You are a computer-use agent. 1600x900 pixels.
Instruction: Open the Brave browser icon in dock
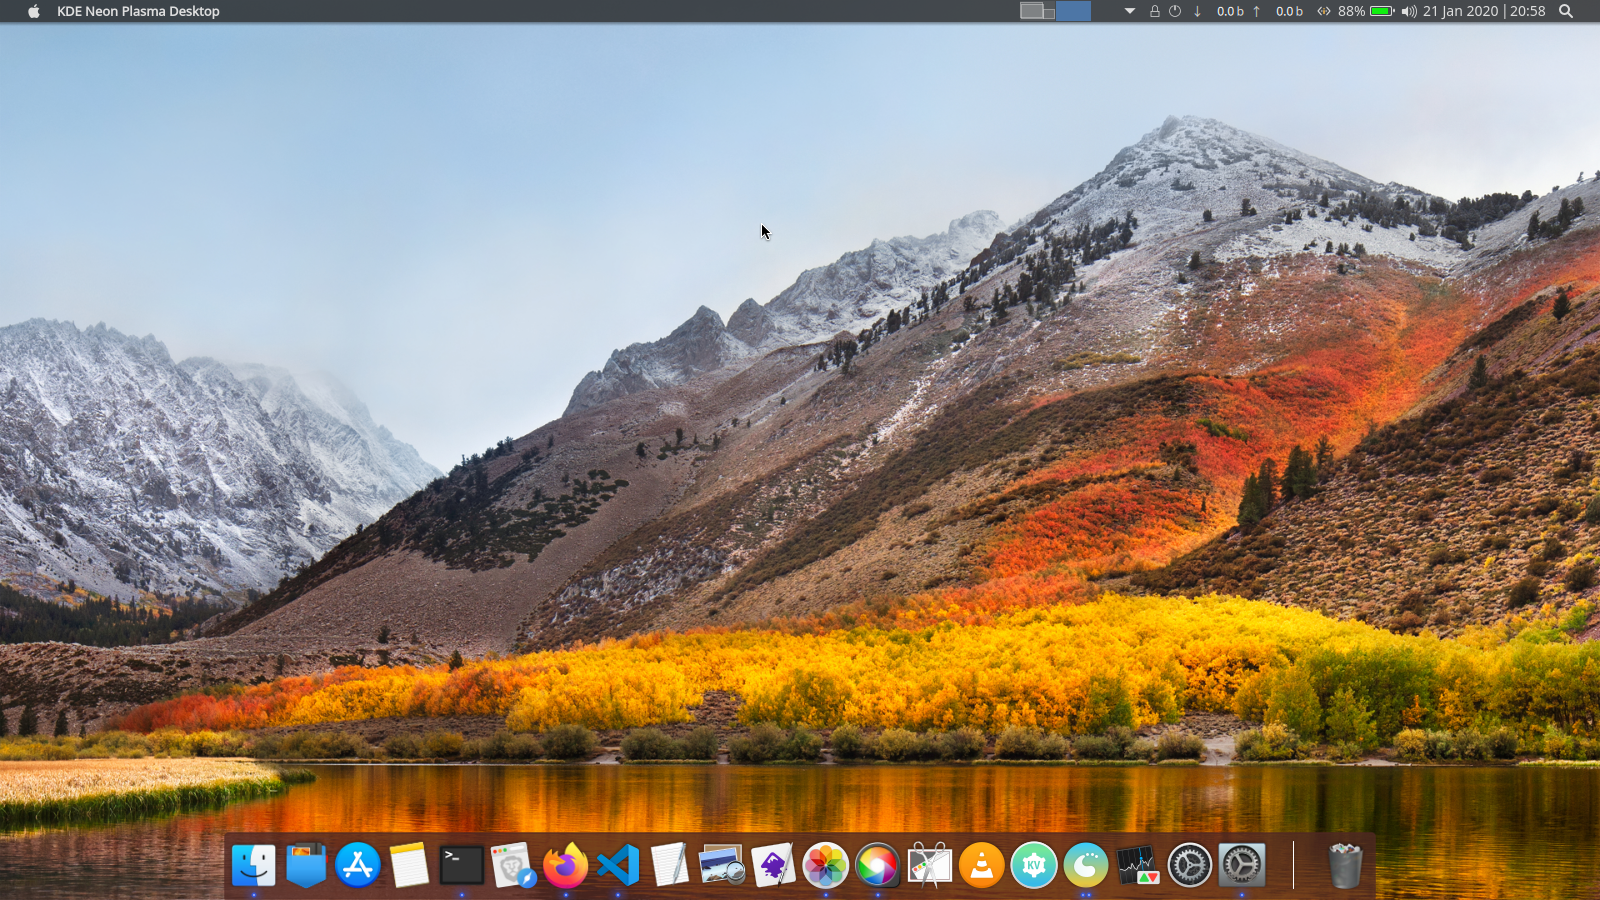pos(514,865)
